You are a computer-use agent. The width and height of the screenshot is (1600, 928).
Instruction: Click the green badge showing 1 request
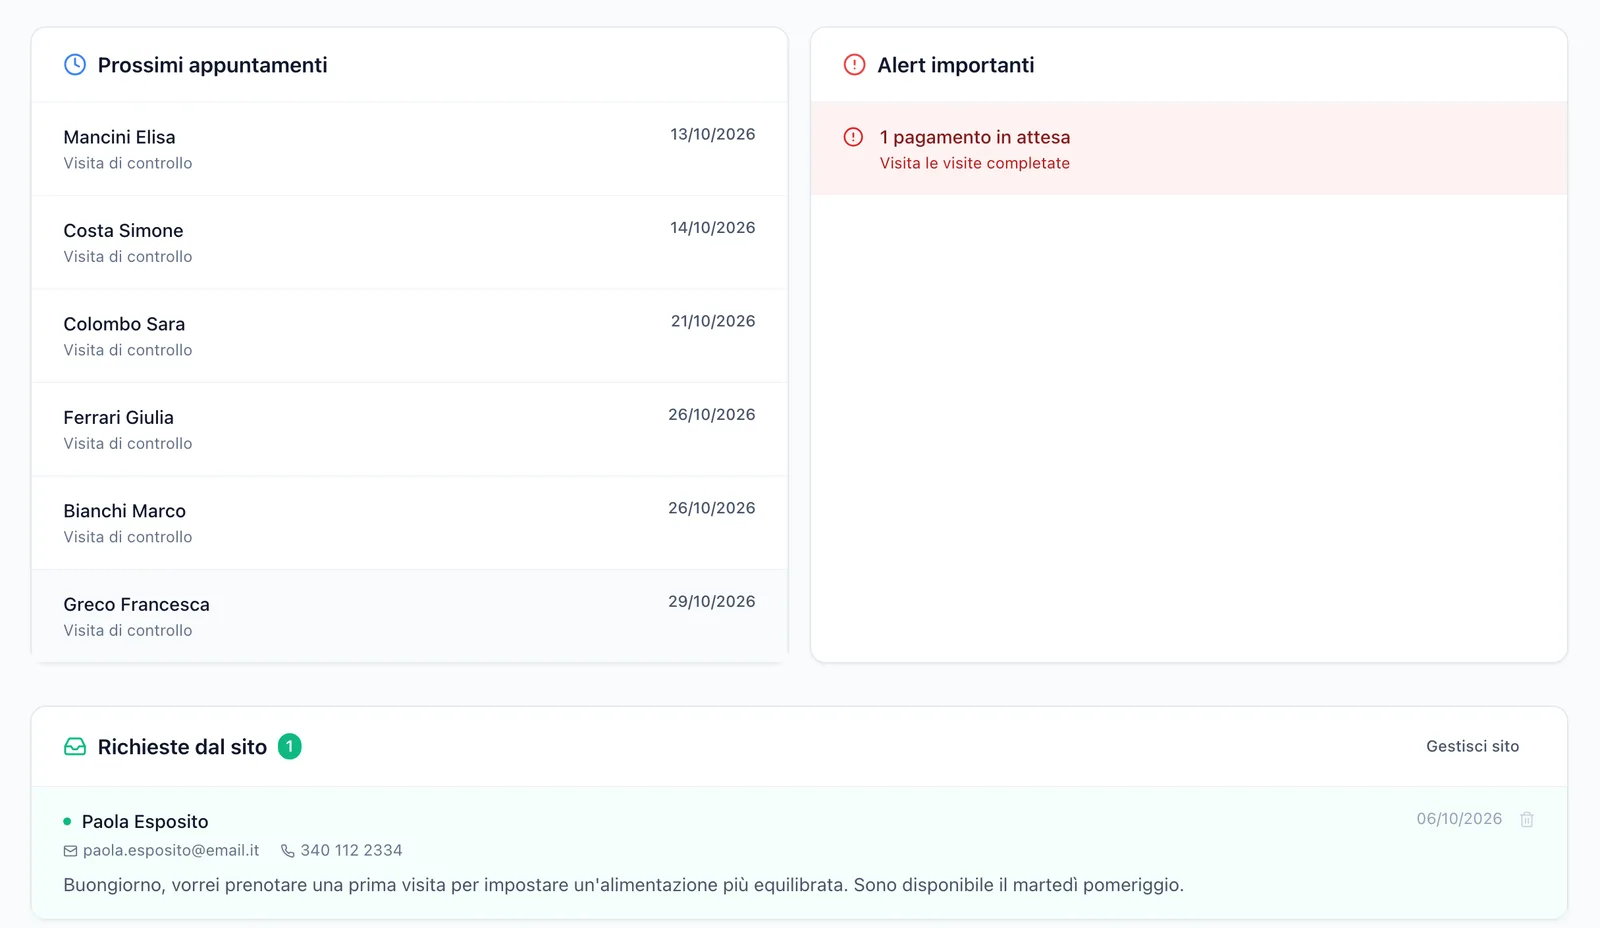click(x=289, y=747)
